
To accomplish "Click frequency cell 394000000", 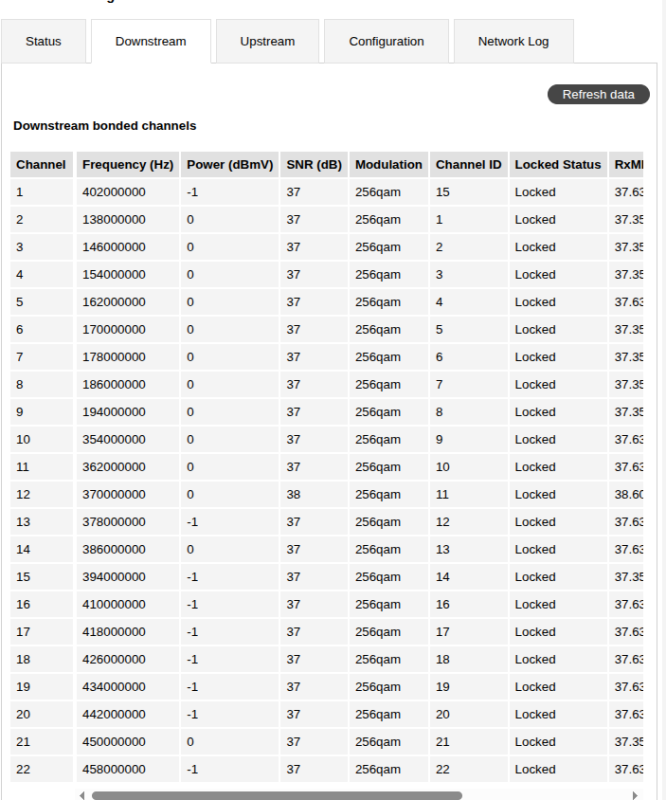I will click(x=128, y=577).
